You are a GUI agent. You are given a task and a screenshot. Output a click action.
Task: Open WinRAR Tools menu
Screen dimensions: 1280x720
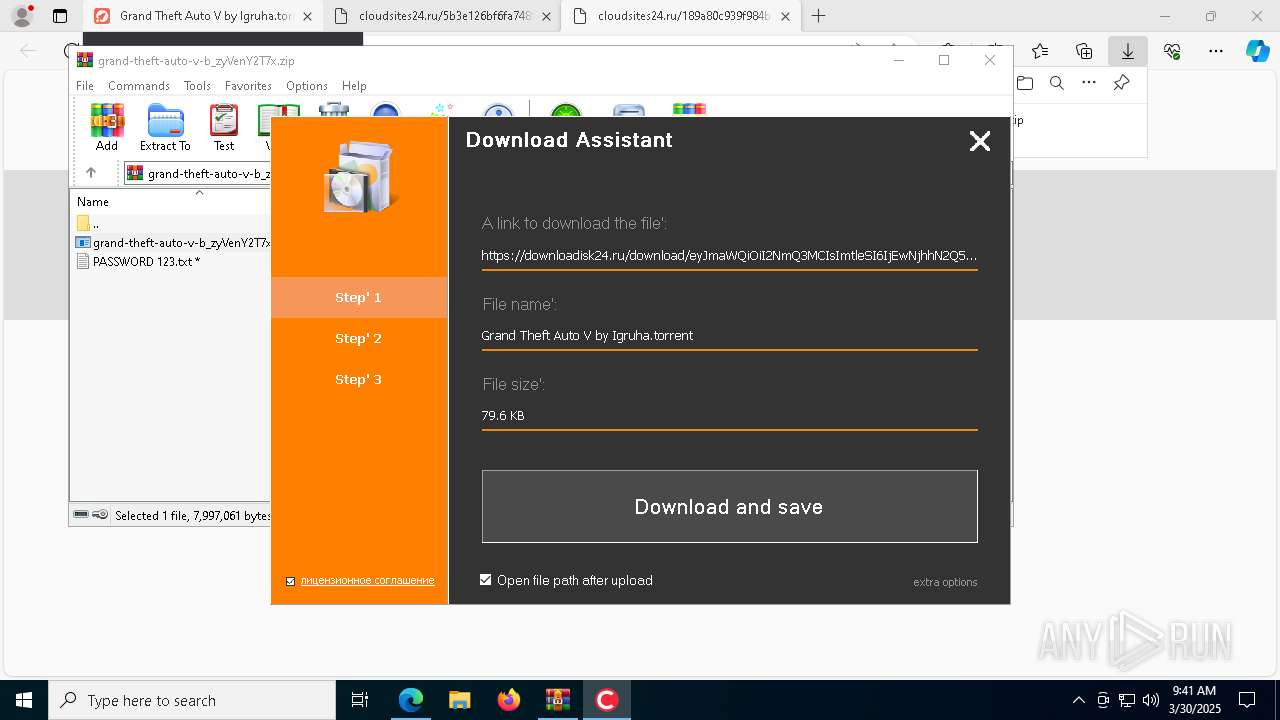point(197,86)
